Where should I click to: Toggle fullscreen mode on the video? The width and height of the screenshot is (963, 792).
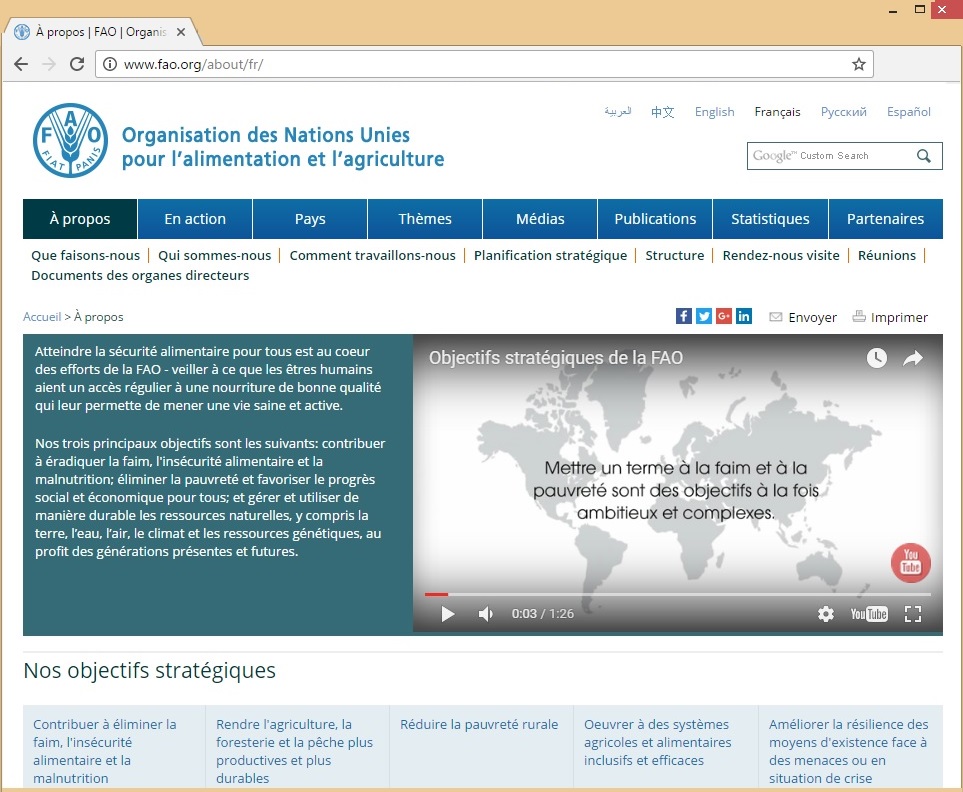[913, 614]
